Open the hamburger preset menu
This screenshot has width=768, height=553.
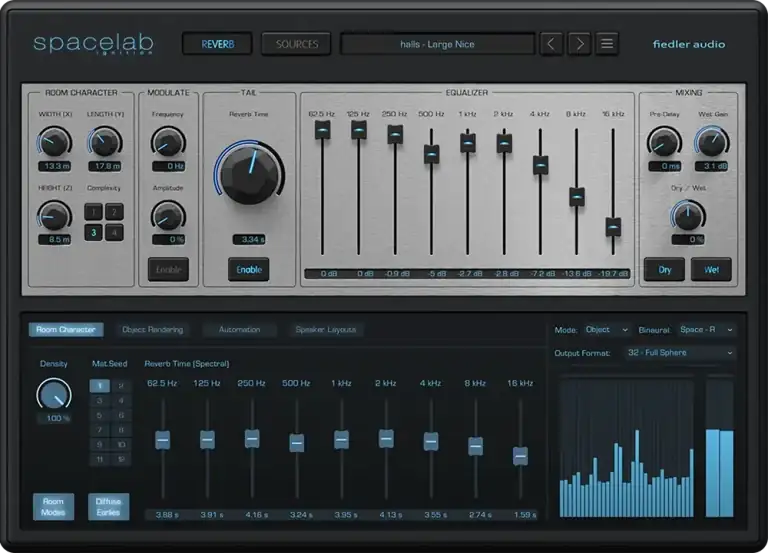[x=607, y=44]
